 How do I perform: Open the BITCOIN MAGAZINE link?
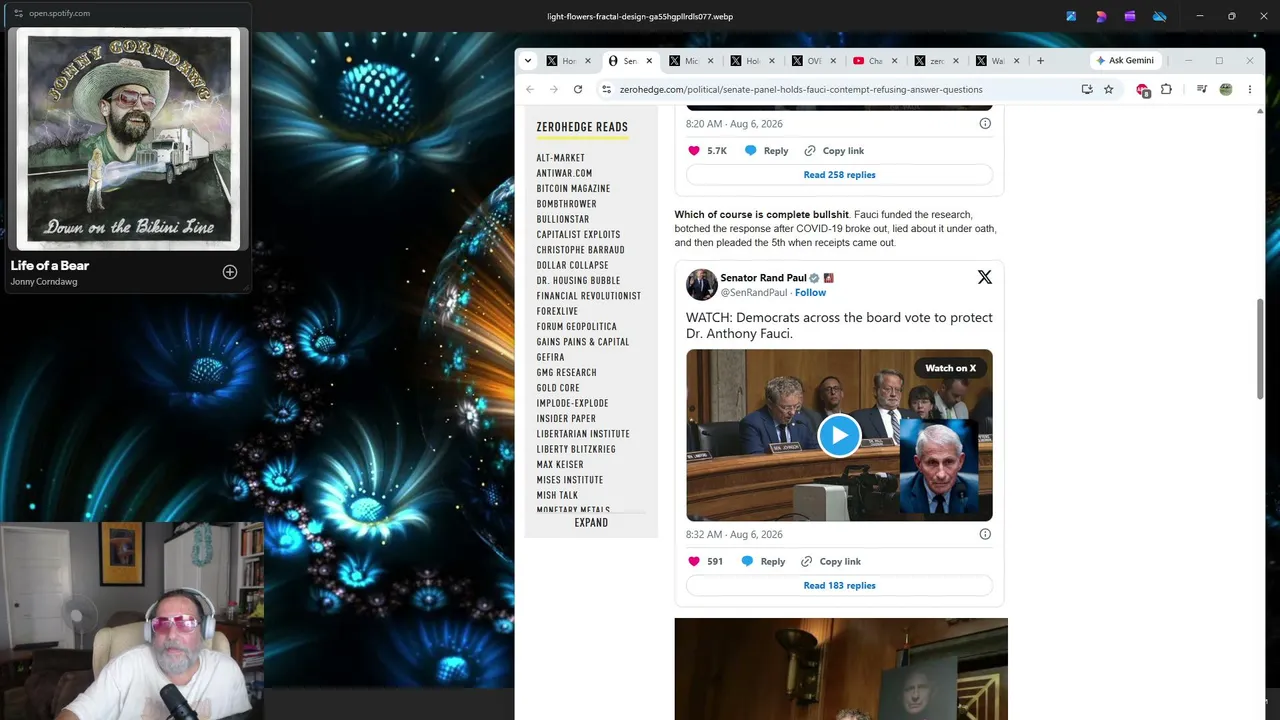coord(573,189)
